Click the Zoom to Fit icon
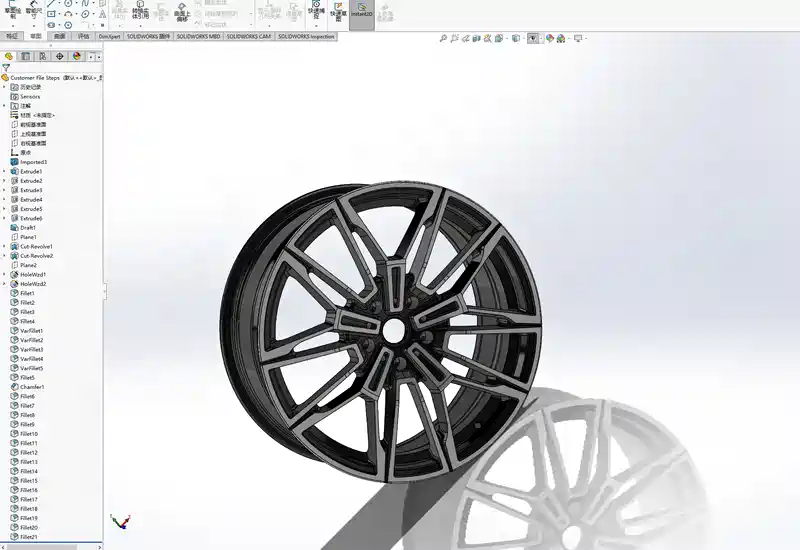The height and width of the screenshot is (550, 800). [443, 38]
